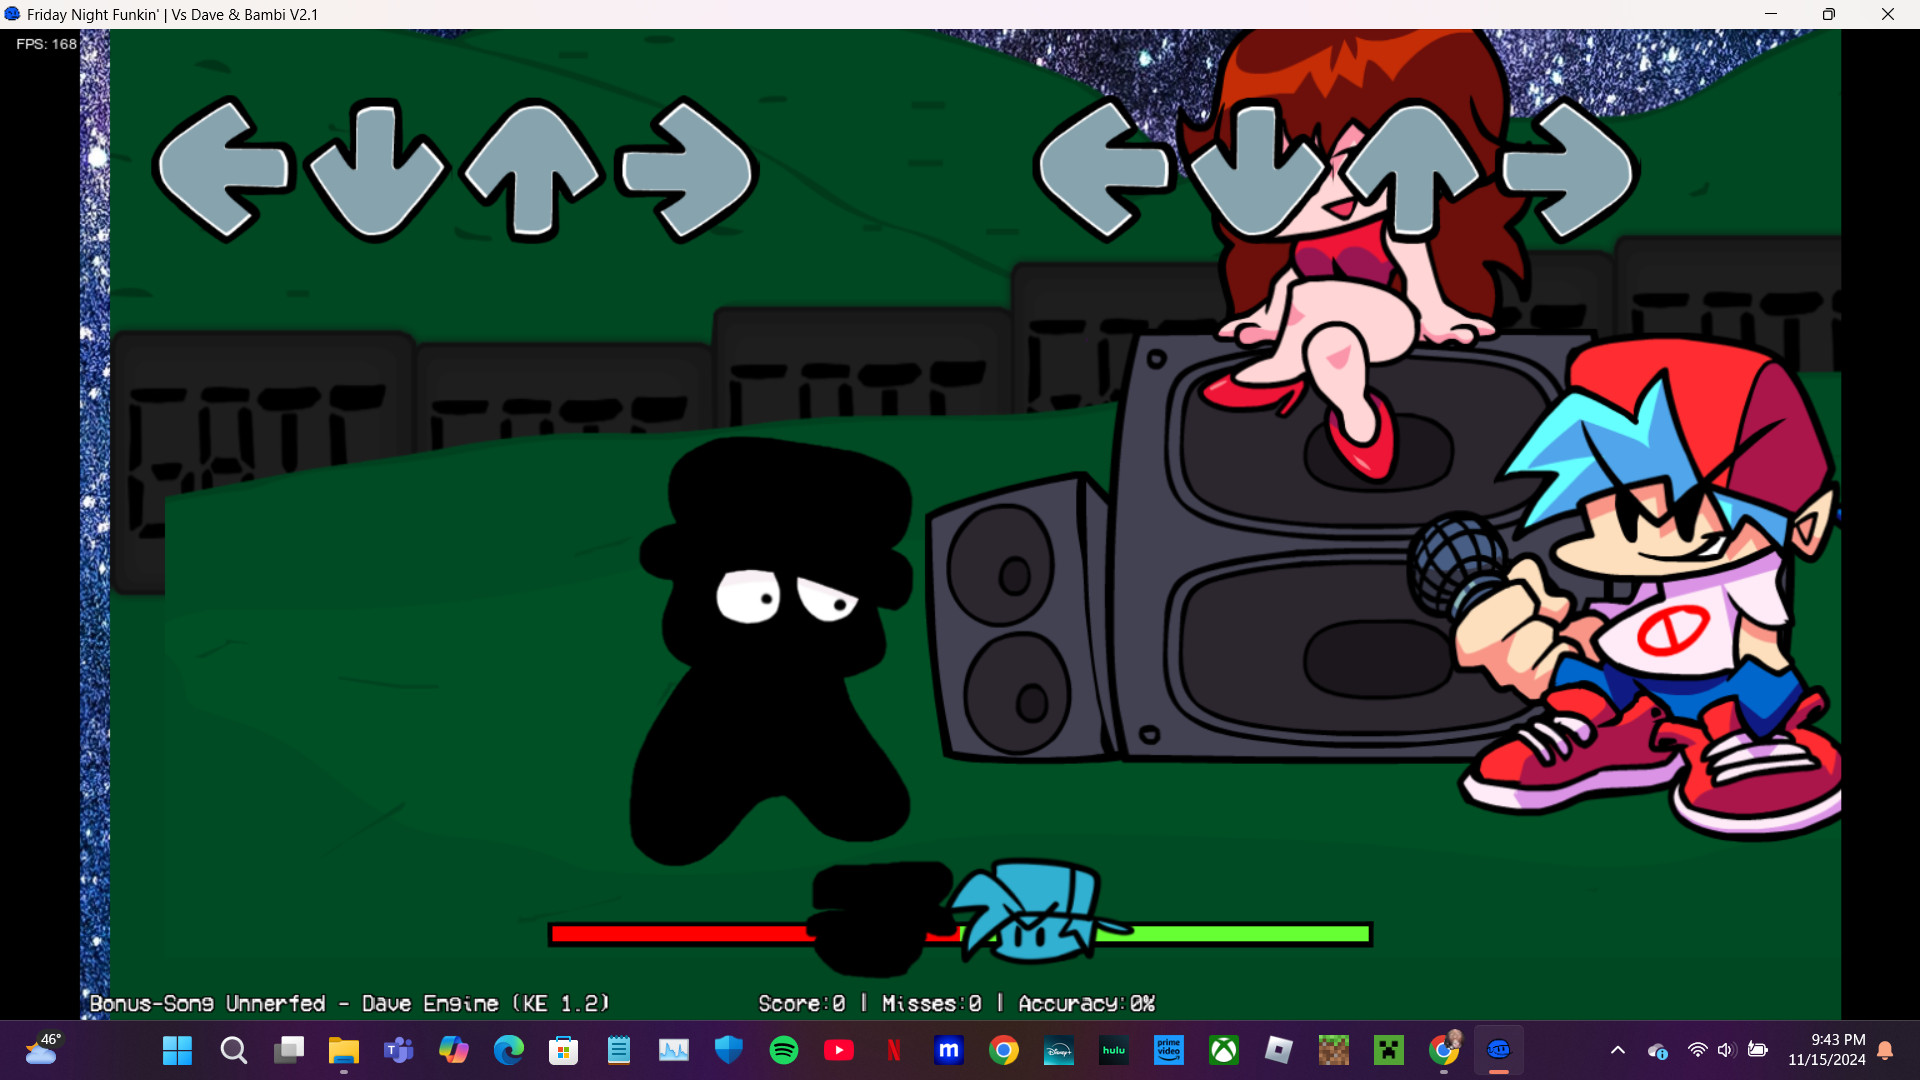Click the opponent's down arrow receptor

376,170
